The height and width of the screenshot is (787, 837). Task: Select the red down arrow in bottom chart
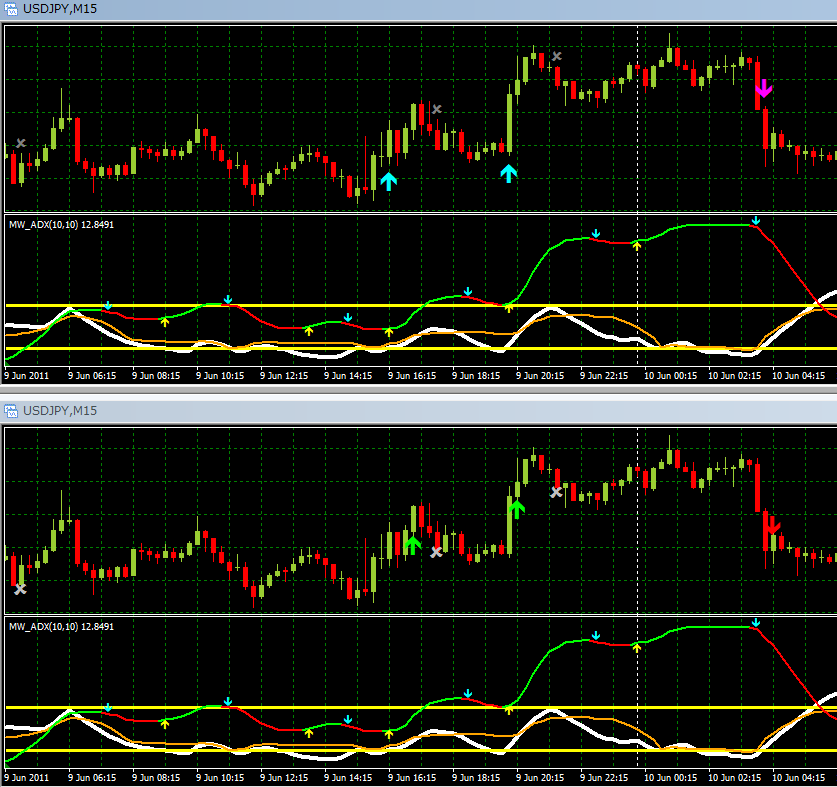pos(772,526)
